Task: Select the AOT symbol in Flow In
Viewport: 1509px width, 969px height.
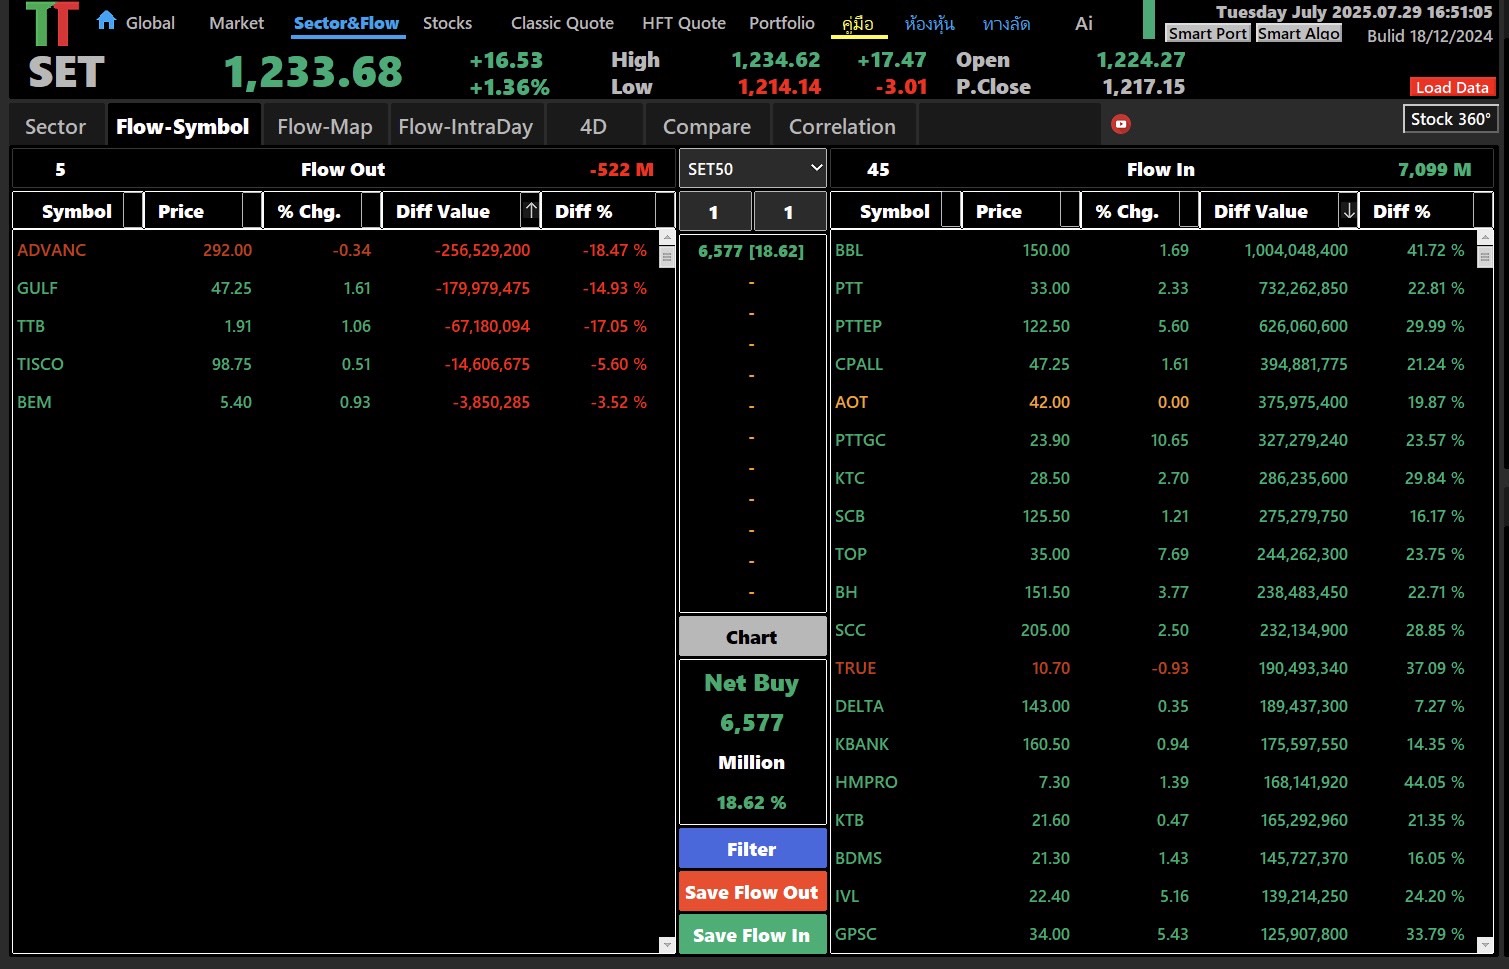Action: point(851,402)
